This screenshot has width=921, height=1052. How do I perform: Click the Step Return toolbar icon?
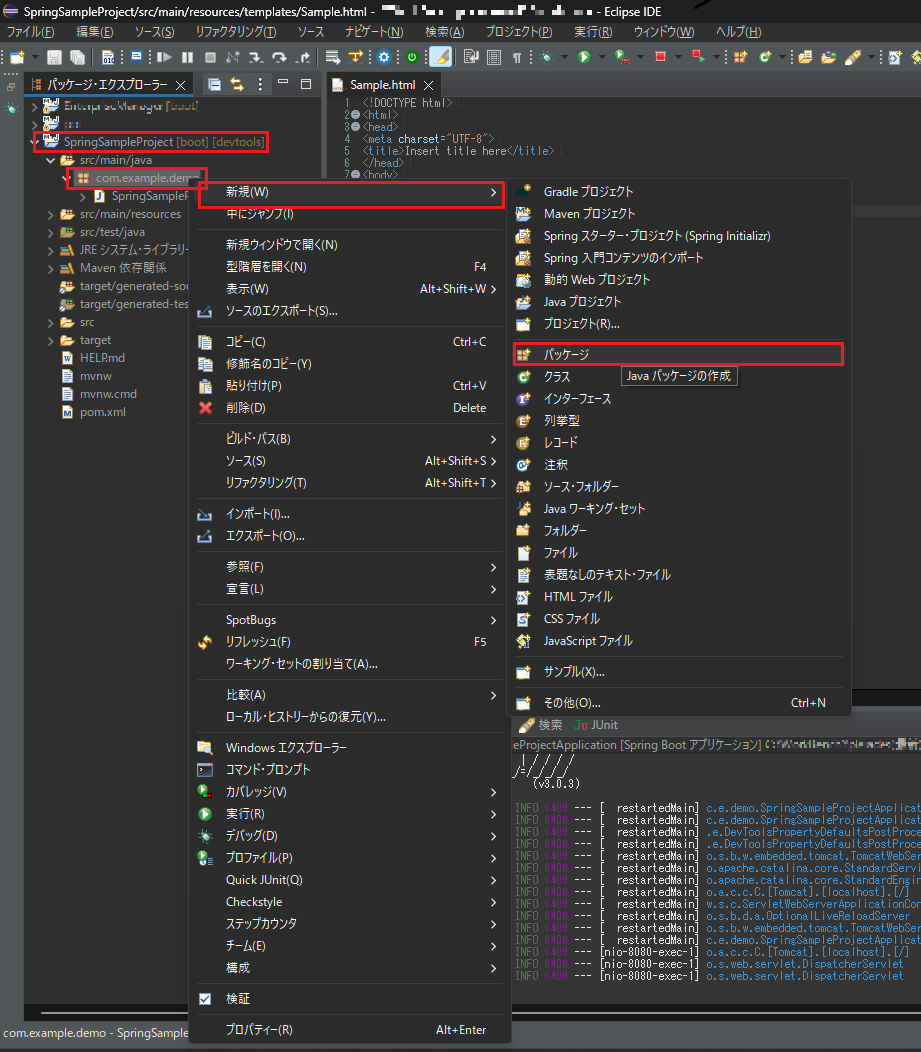303,58
